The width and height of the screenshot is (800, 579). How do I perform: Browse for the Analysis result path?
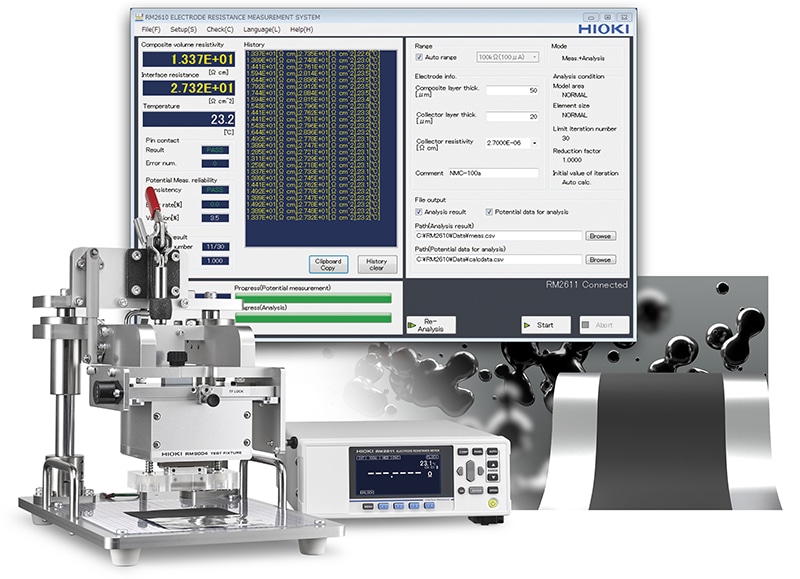point(600,236)
